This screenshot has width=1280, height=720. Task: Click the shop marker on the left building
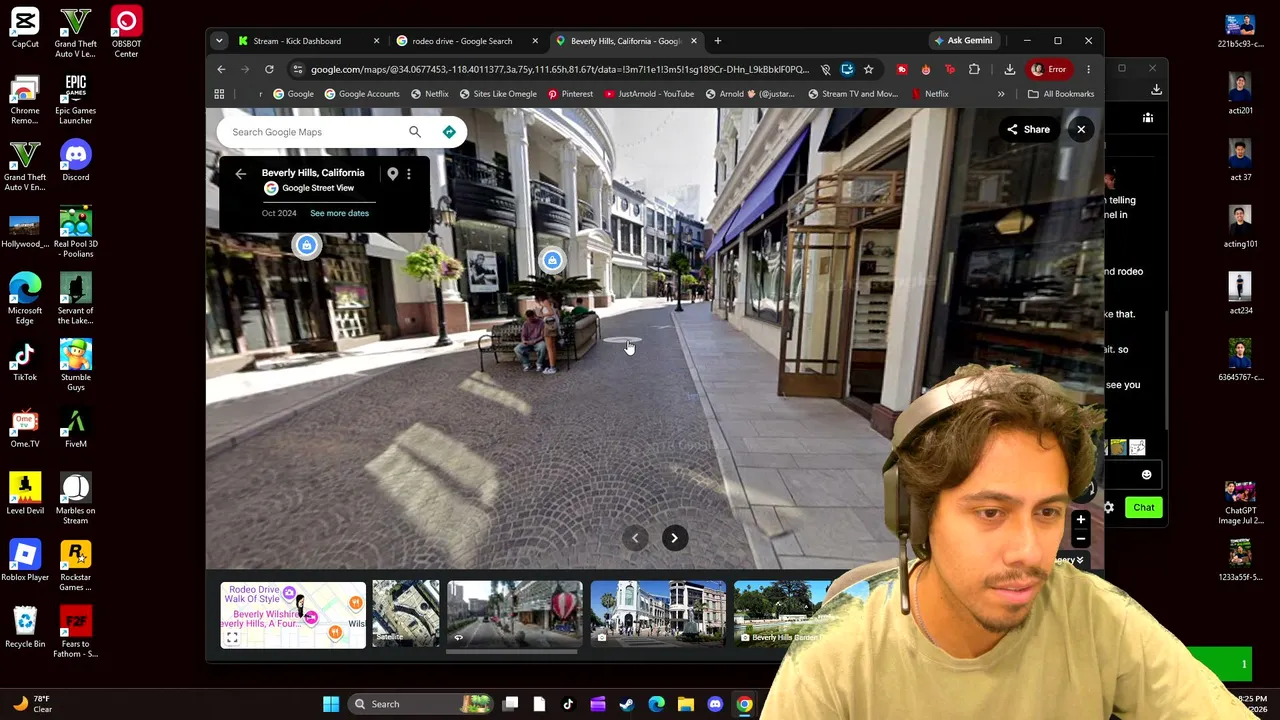307,245
